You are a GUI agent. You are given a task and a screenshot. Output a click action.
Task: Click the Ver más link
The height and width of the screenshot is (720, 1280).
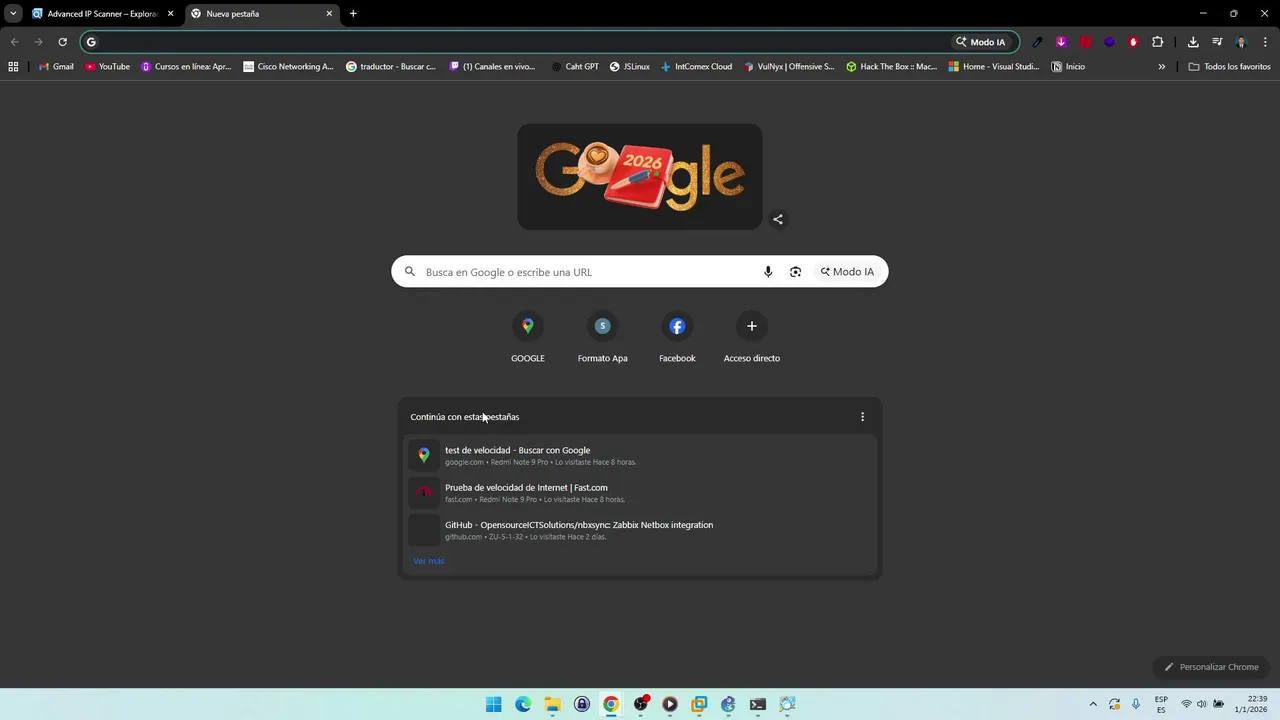[429, 561]
